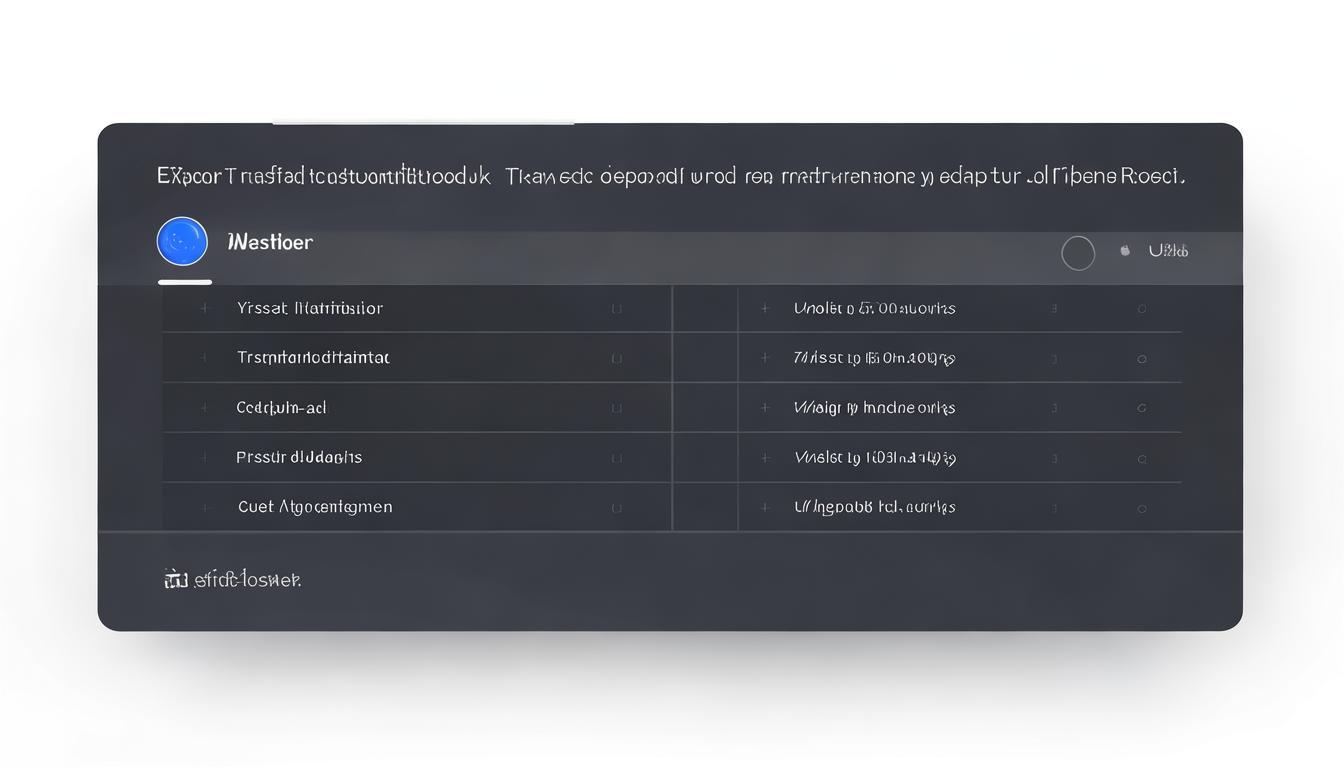This screenshot has height=768, width=1344.
Task: Open the 'Uikb' menu at top right
Action: (x=1168, y=251)
